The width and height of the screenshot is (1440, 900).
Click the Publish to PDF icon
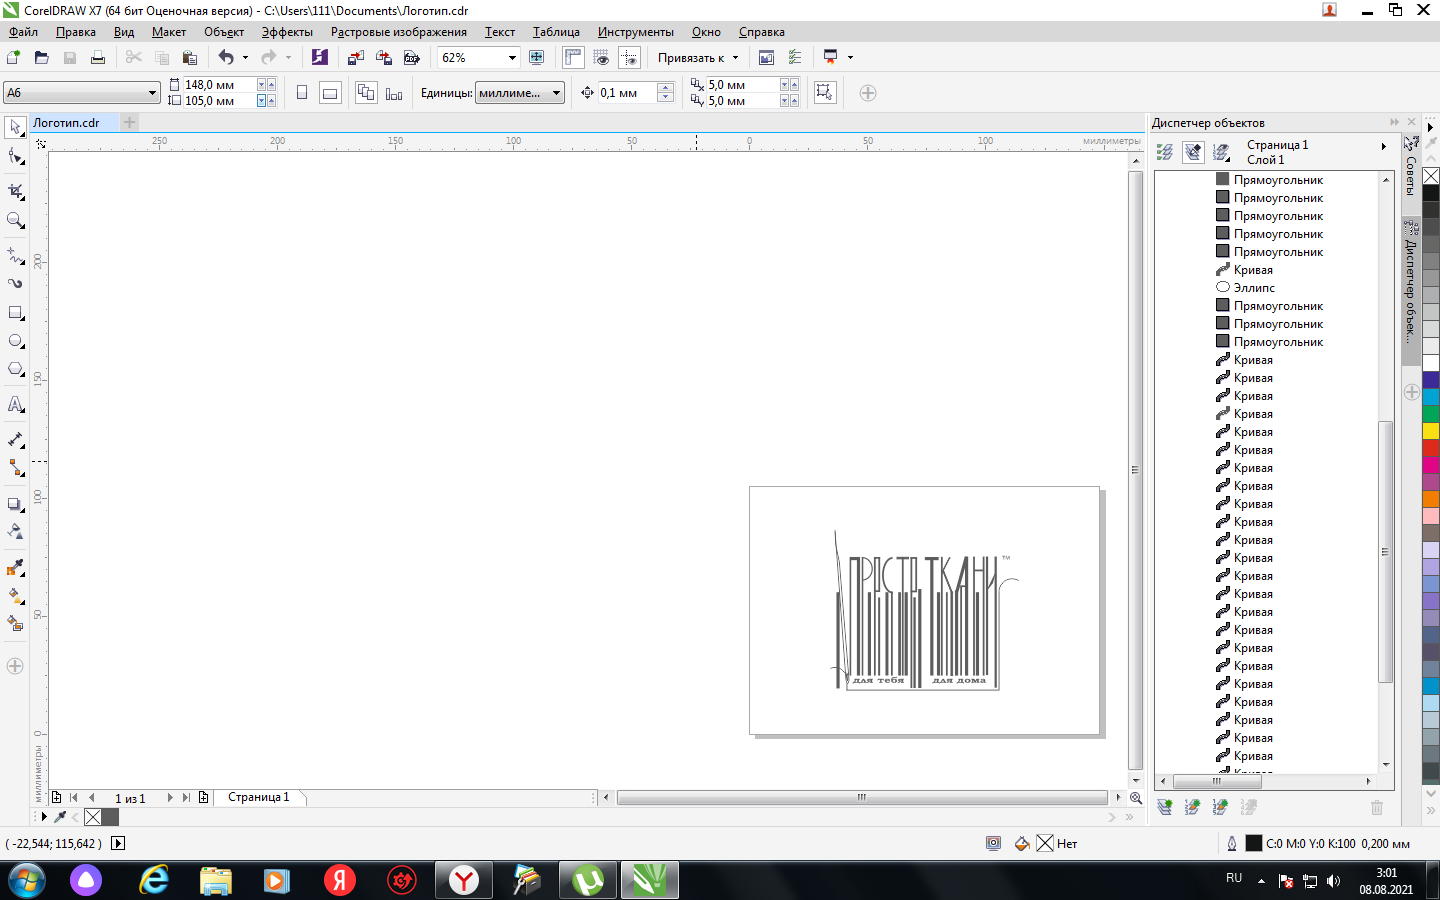coord(411,58)
